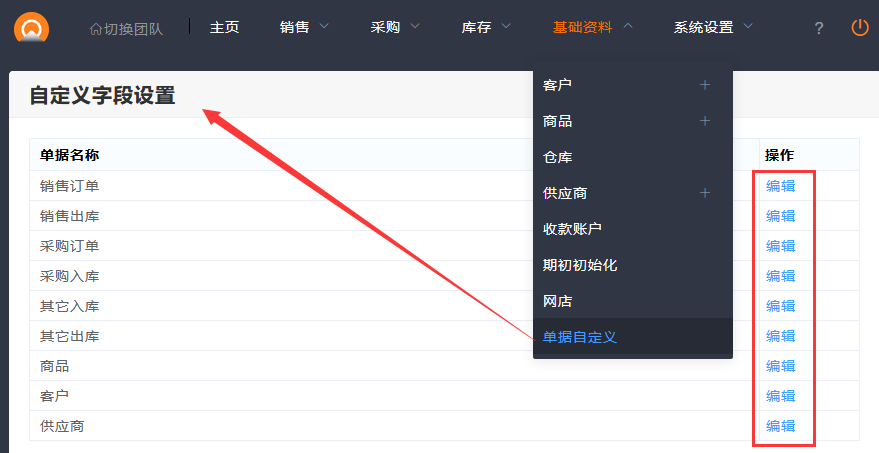Open the 系统设置 dropdown menu
Screen dimensions: 879x453
coord(713,28)
